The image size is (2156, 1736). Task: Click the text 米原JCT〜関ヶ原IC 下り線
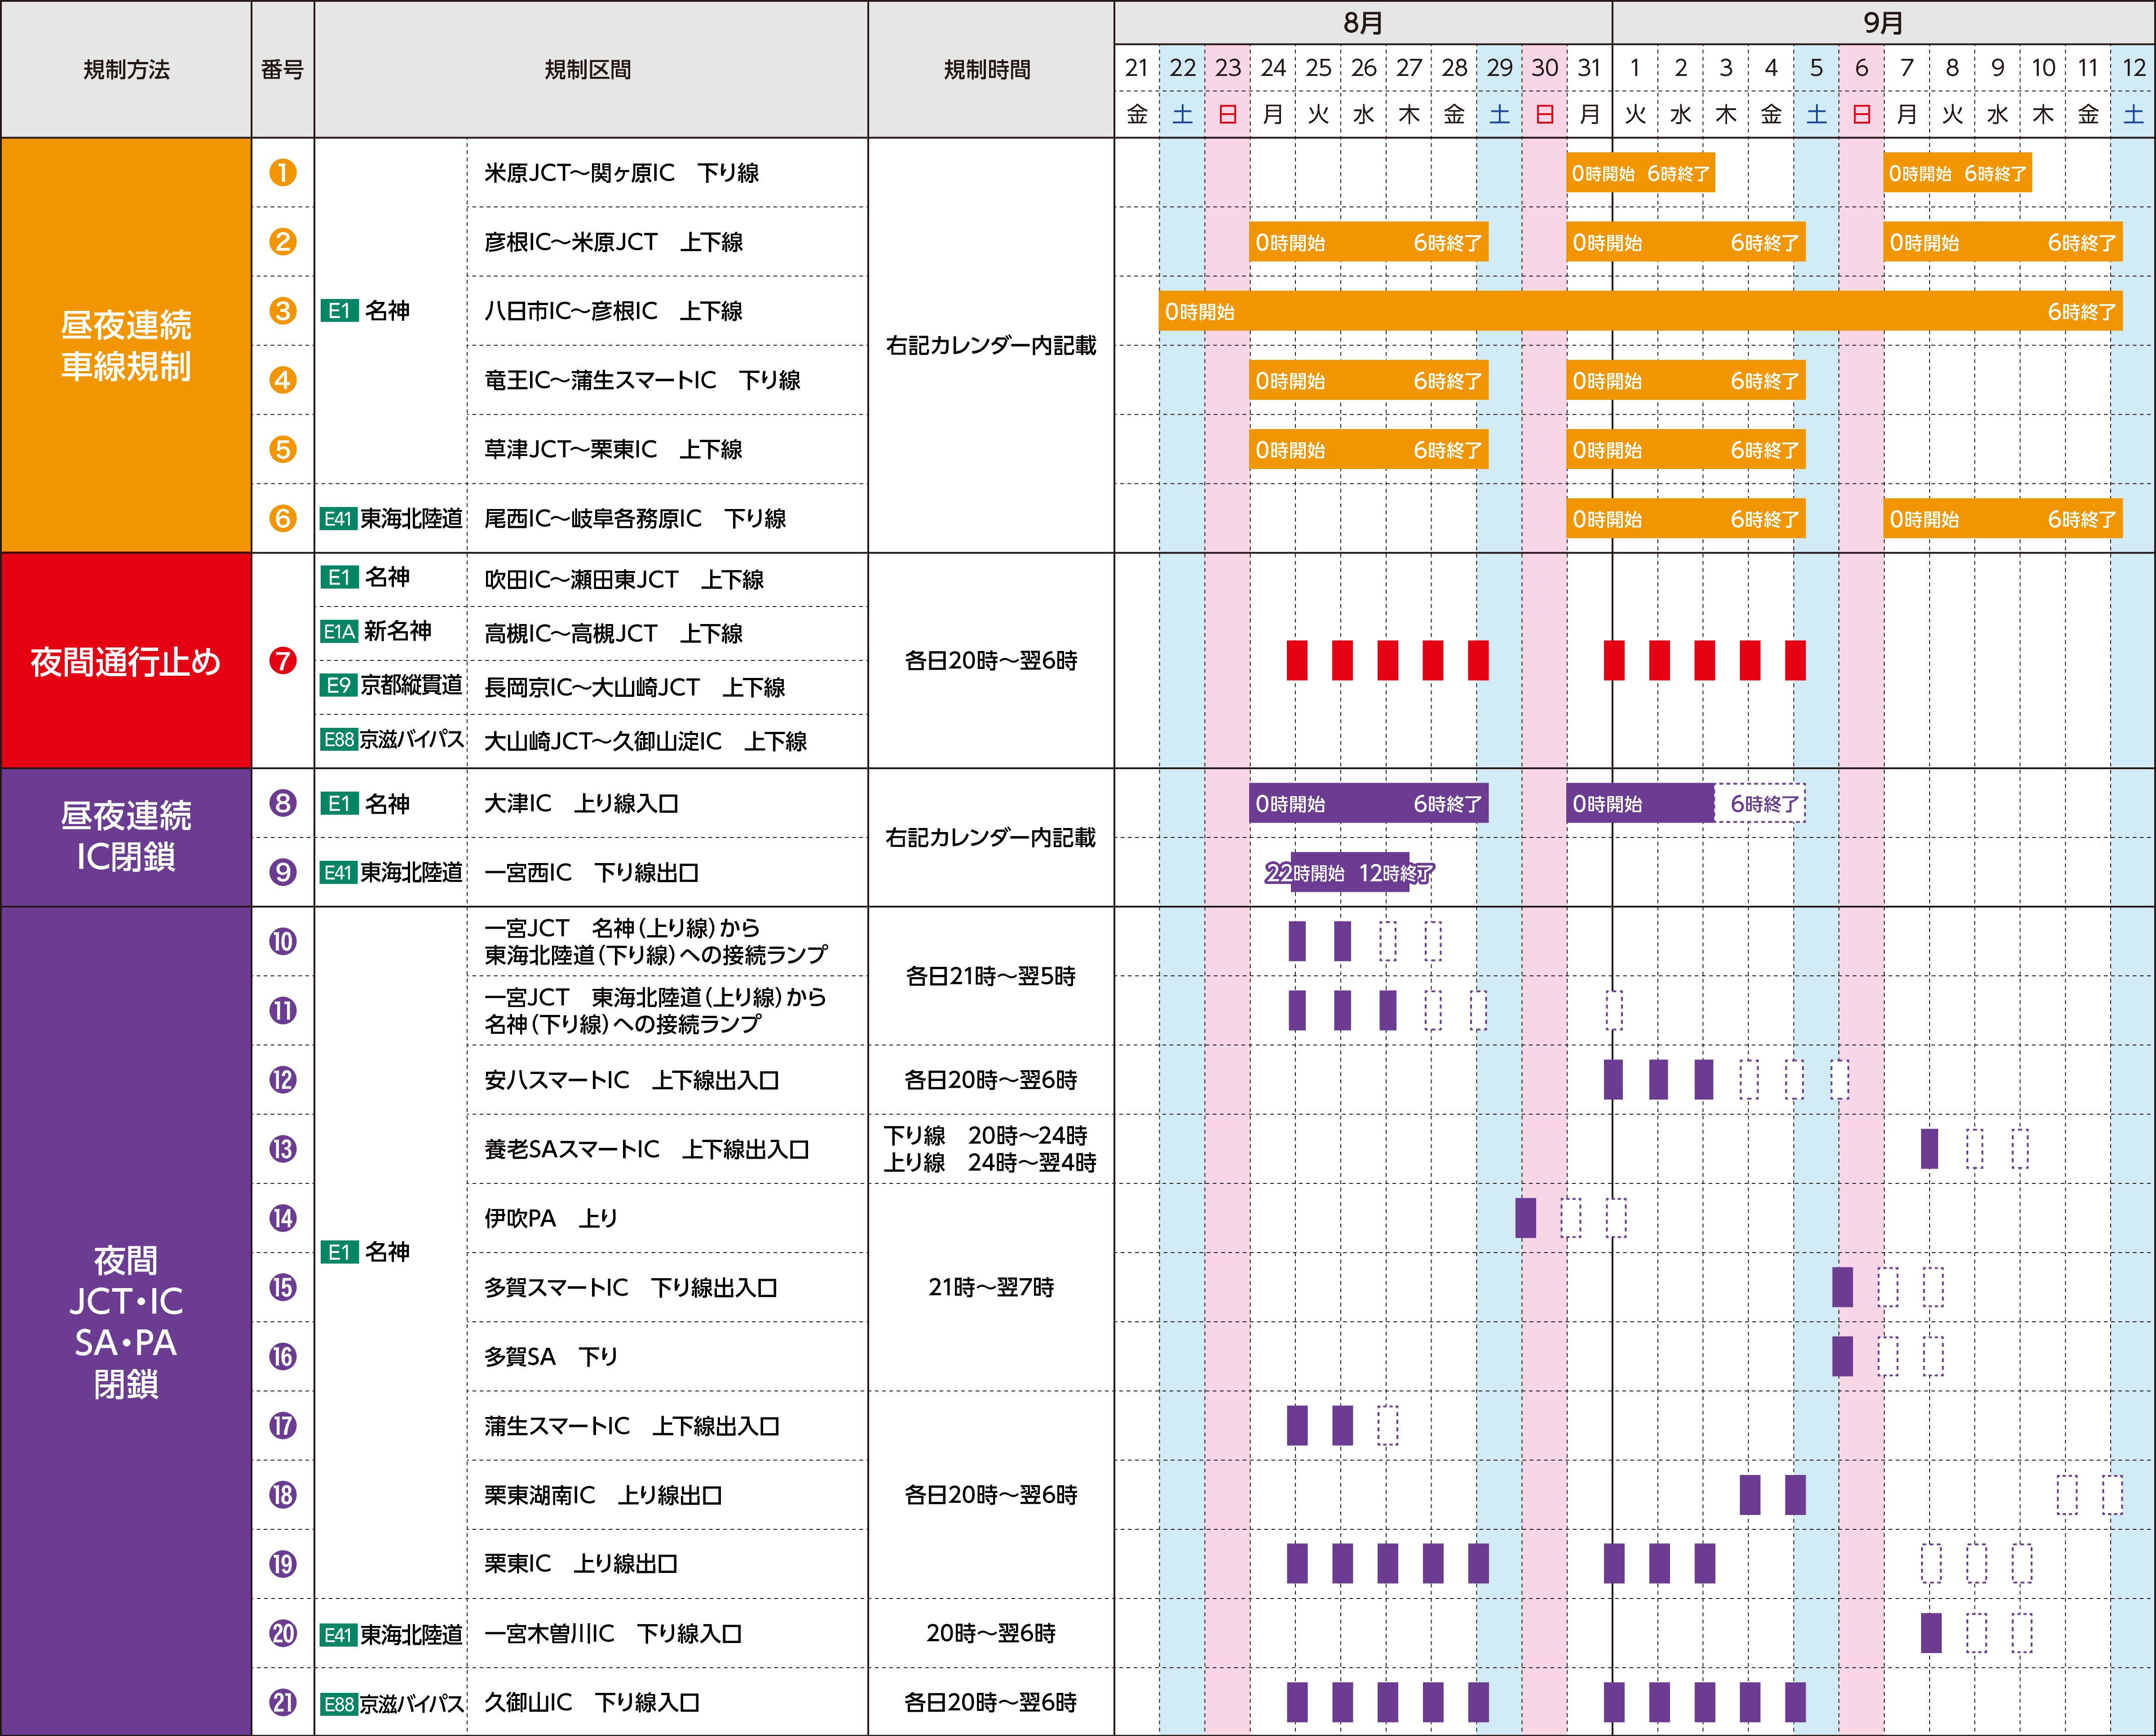click(x=621, y=173)
